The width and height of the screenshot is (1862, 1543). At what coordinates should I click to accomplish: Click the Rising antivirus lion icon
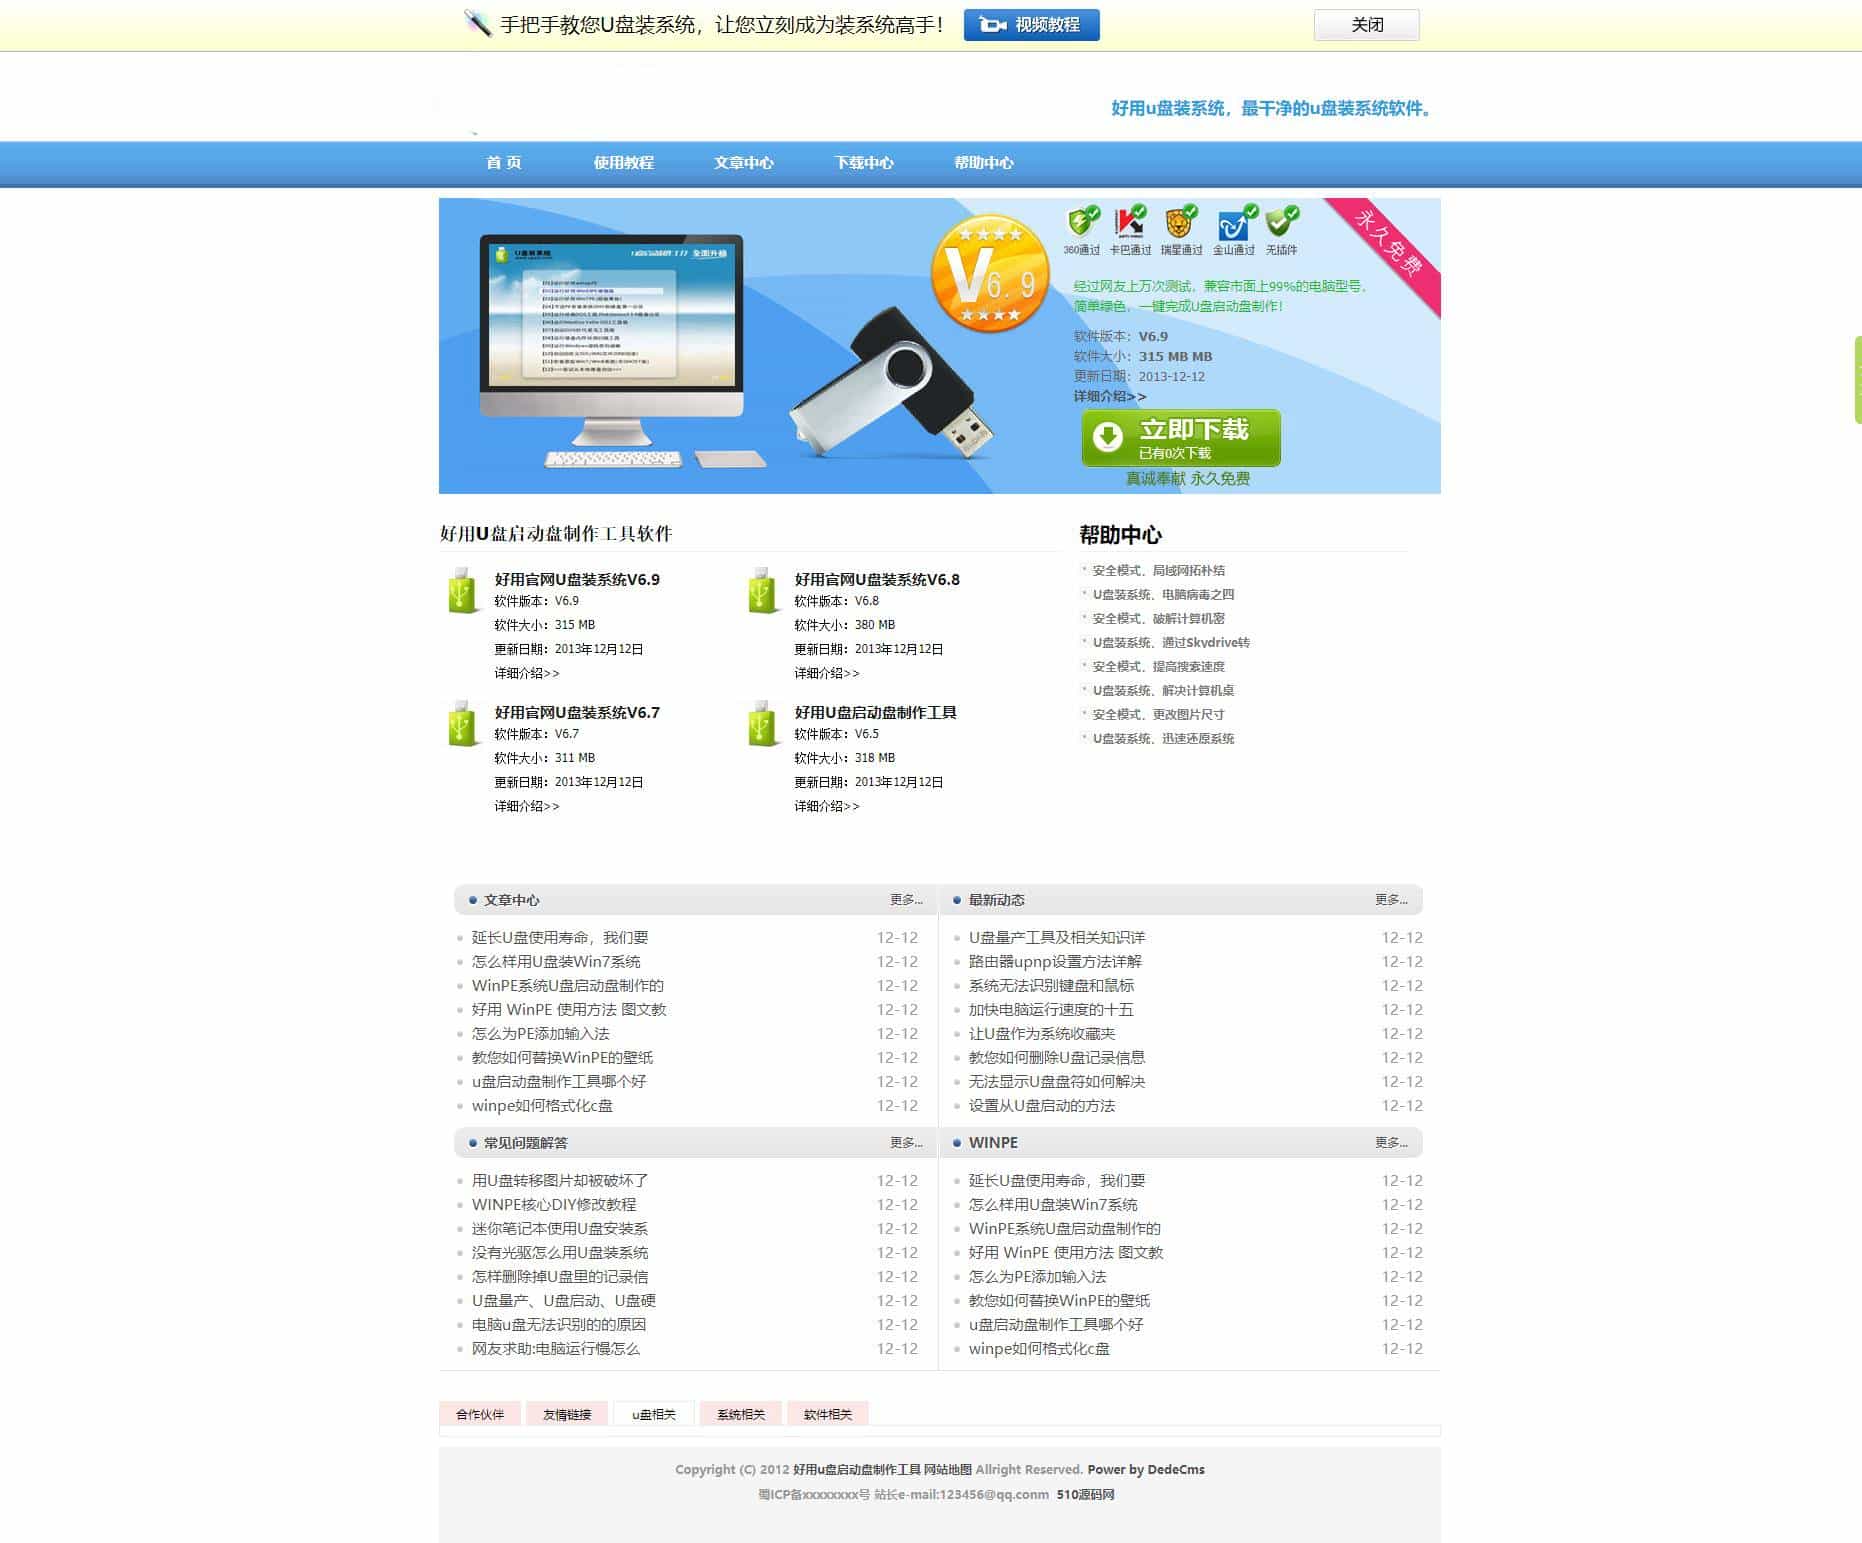click(x=1182, y=221)
